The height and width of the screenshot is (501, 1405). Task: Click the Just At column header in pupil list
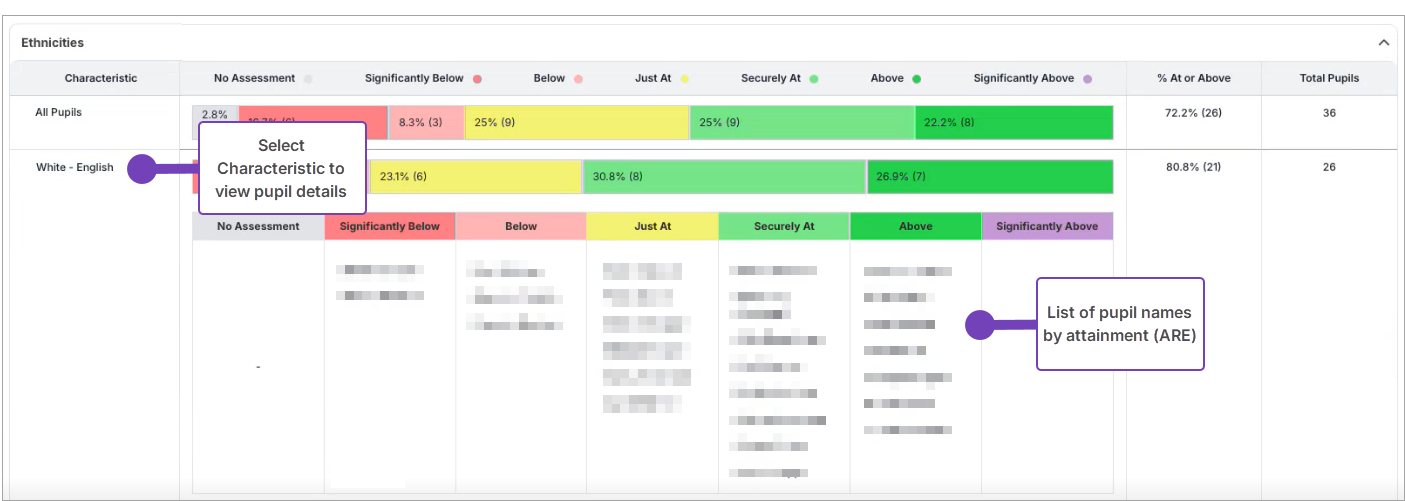pos(652,227)
